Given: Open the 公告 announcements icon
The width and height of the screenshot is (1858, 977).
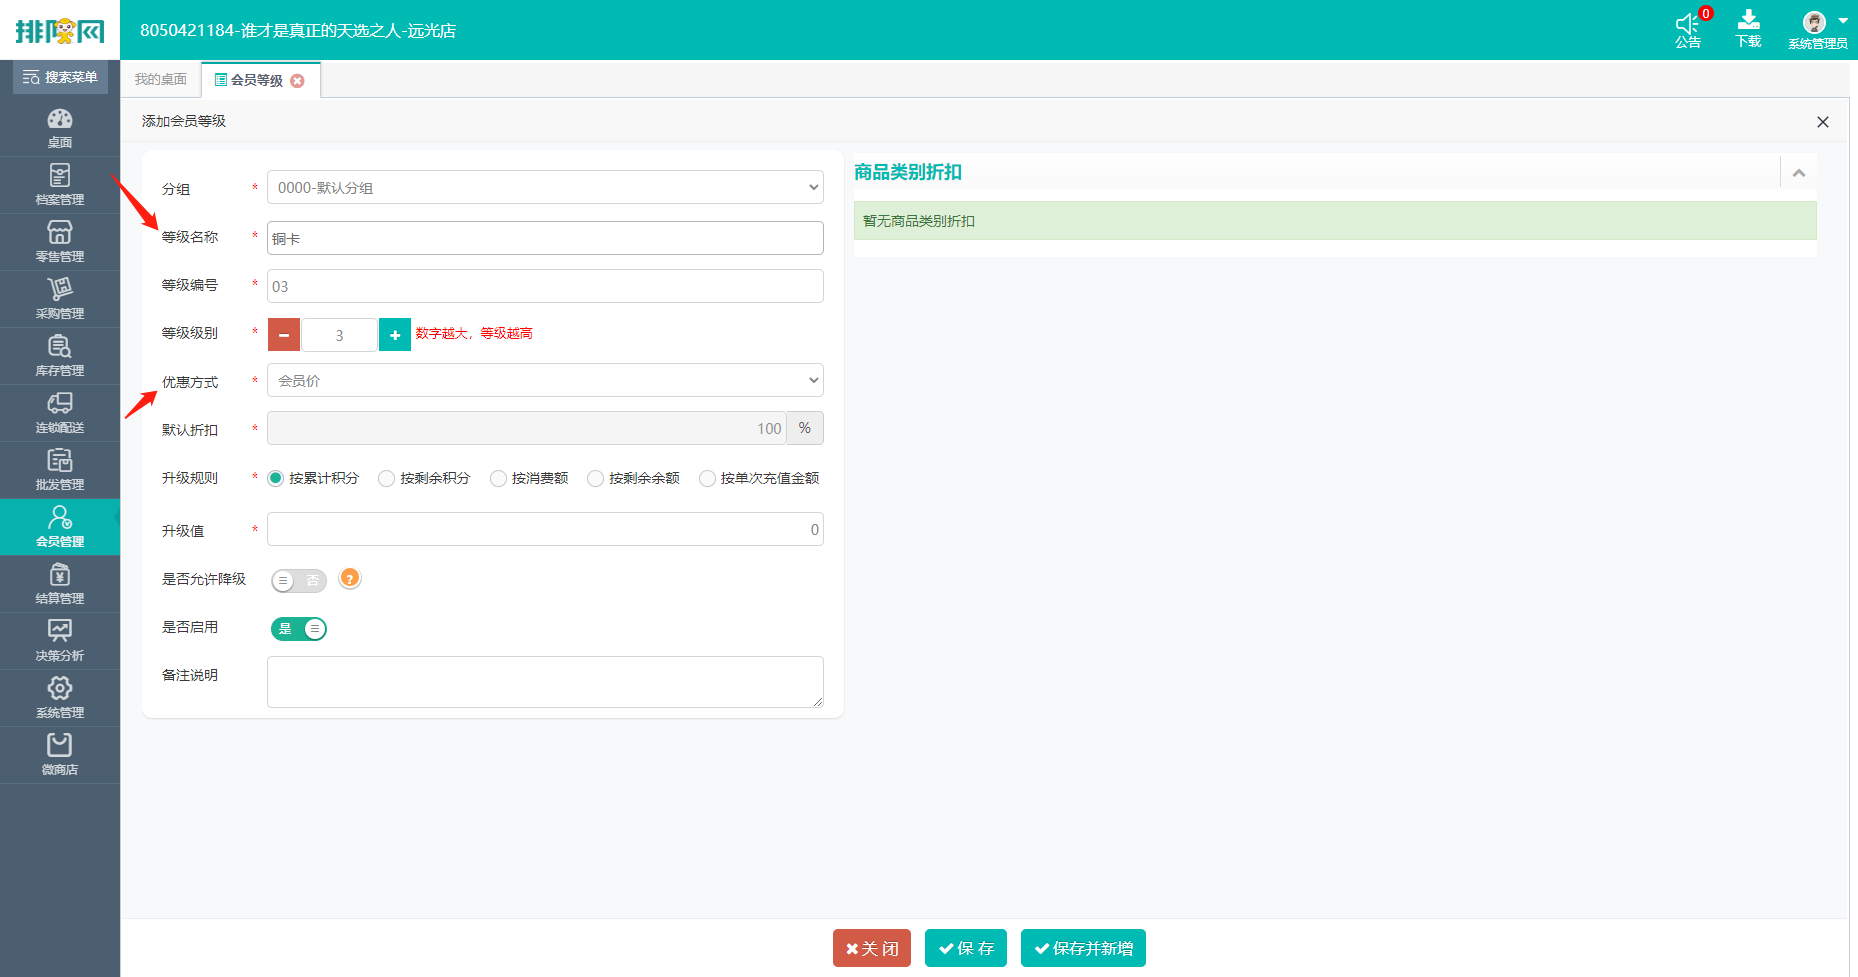Looking at the screenshot, I should coord(1689,29).
